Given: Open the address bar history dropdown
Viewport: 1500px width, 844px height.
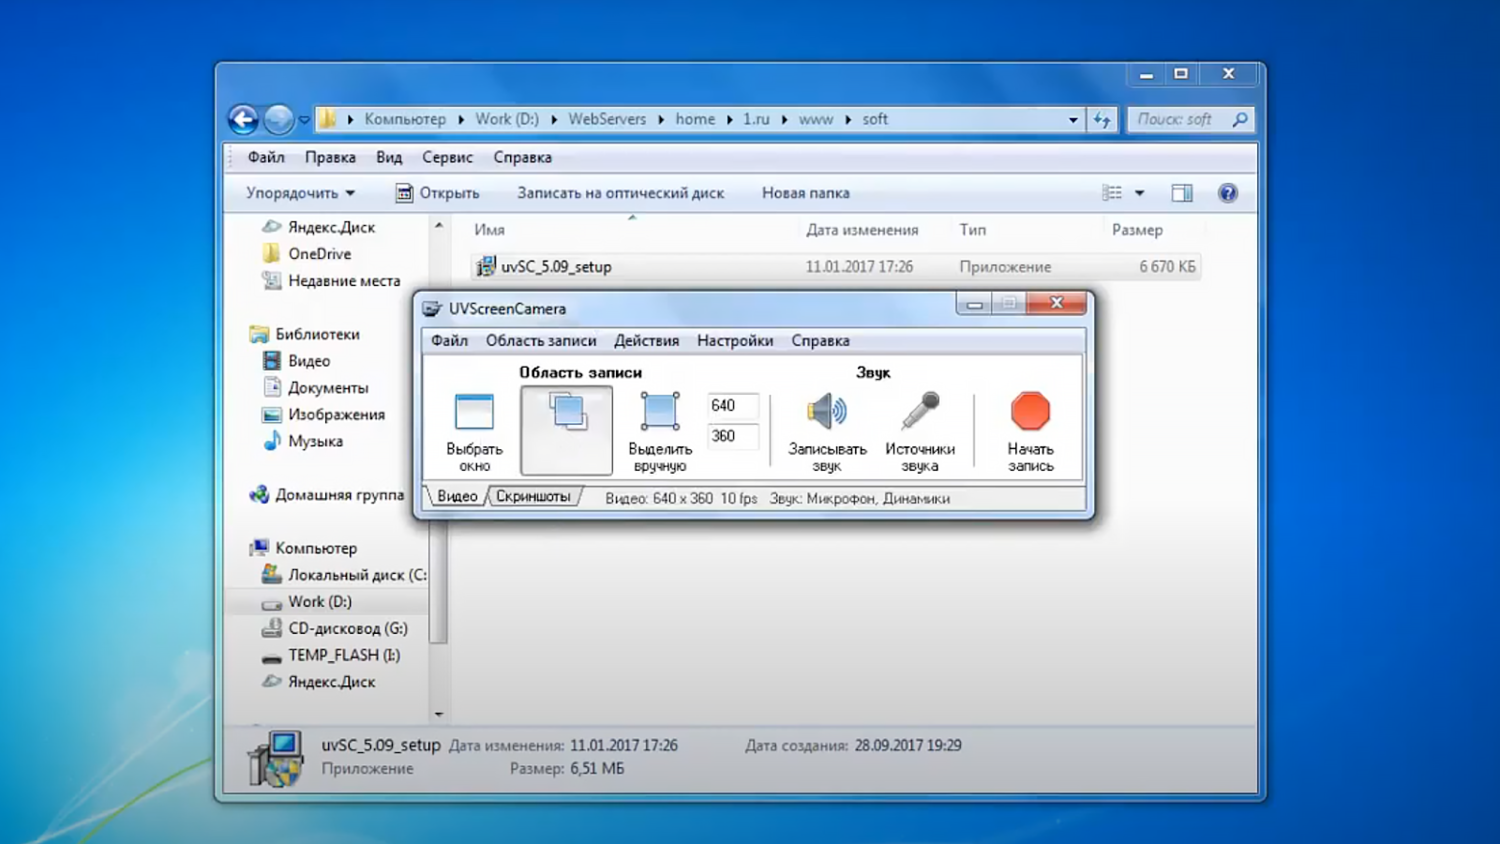Looking at the screenshot, I should [x=1073, y=119].
